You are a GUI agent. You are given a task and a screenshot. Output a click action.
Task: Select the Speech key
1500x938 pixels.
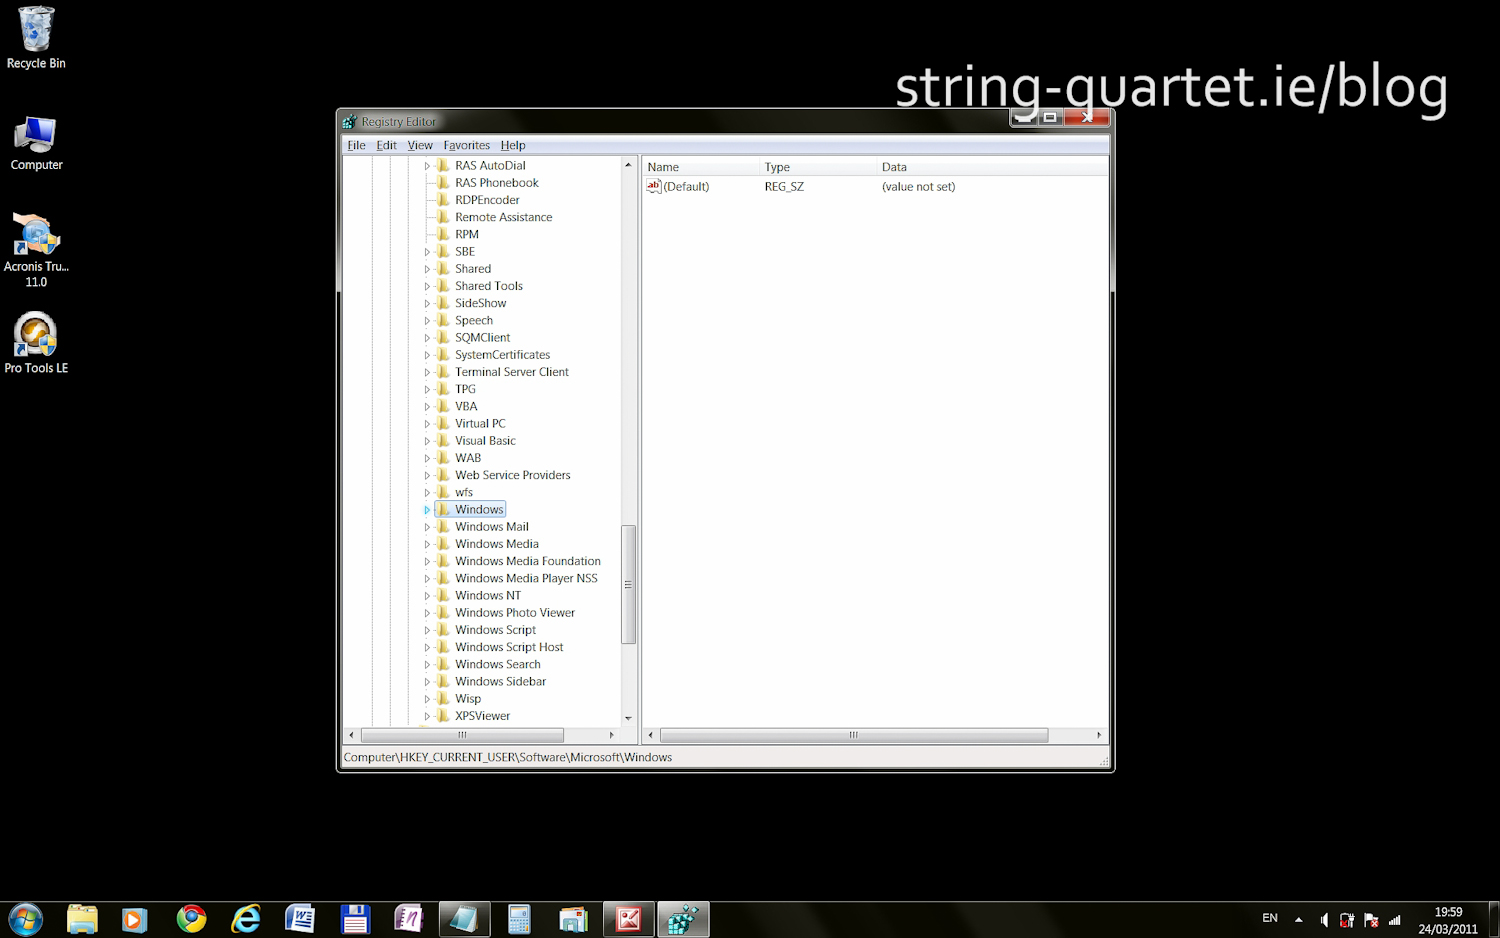point(474,320)
